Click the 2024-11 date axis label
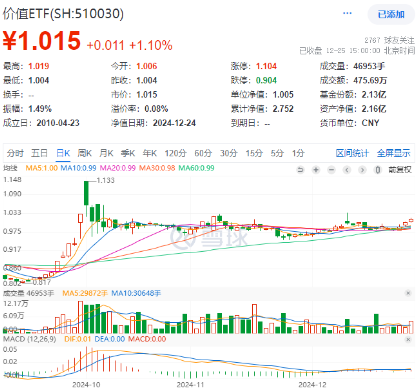Viewport: 417px width, 392px height. tap(190, 385)
